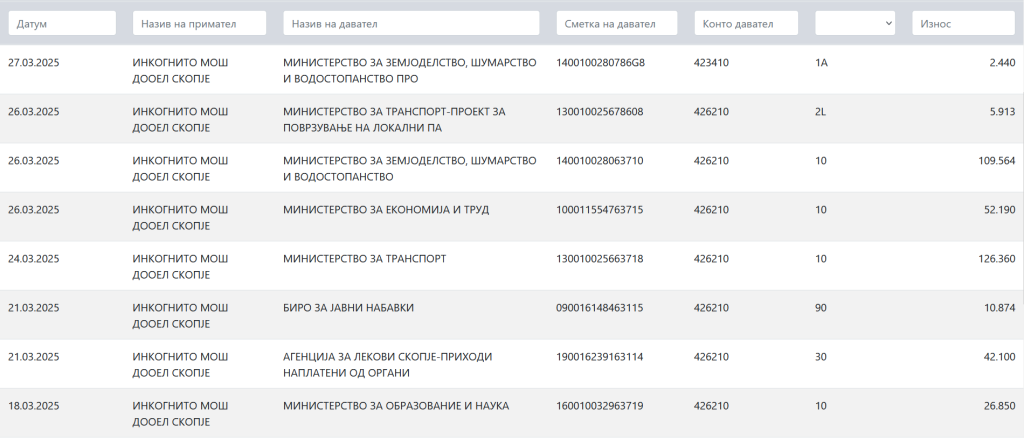The image size is (1024, 438).
Task: Click account number 1400100280786G8
Action: pyautogui.click(x=600, y=62)
